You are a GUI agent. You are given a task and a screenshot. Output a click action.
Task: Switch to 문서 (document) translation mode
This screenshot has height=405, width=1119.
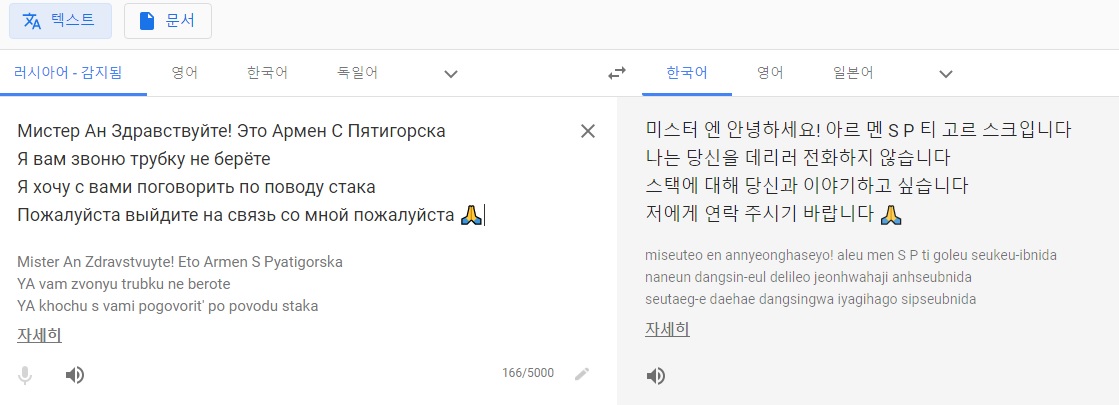[x=168, y=20]
